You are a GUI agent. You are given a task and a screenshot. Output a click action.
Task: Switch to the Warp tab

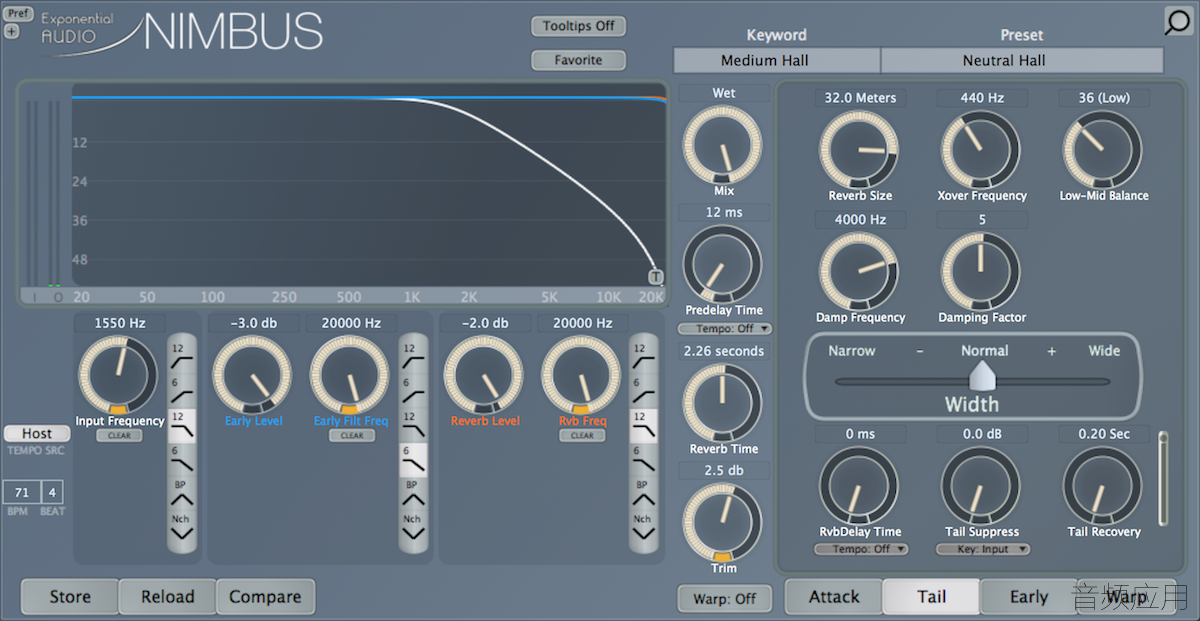pos(1126,597)
